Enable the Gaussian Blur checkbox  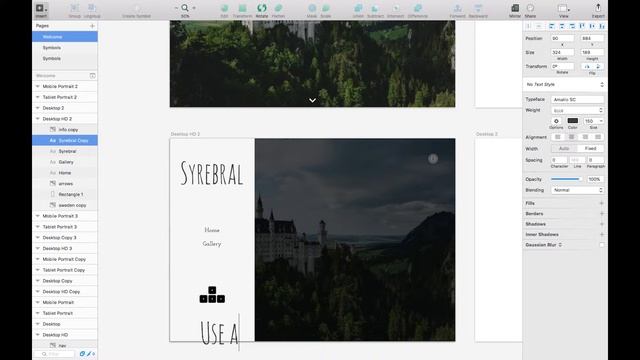[602, 245]
